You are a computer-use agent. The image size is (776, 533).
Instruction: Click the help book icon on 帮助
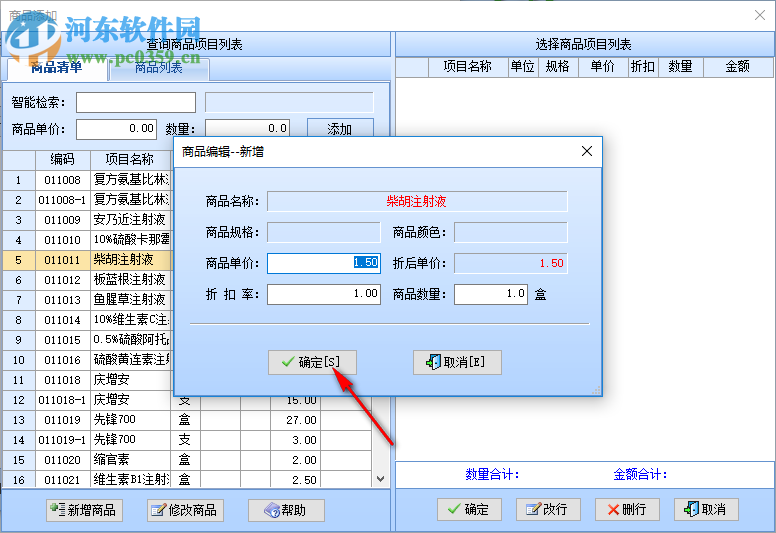pyautogui.click(x=272, y=510)
